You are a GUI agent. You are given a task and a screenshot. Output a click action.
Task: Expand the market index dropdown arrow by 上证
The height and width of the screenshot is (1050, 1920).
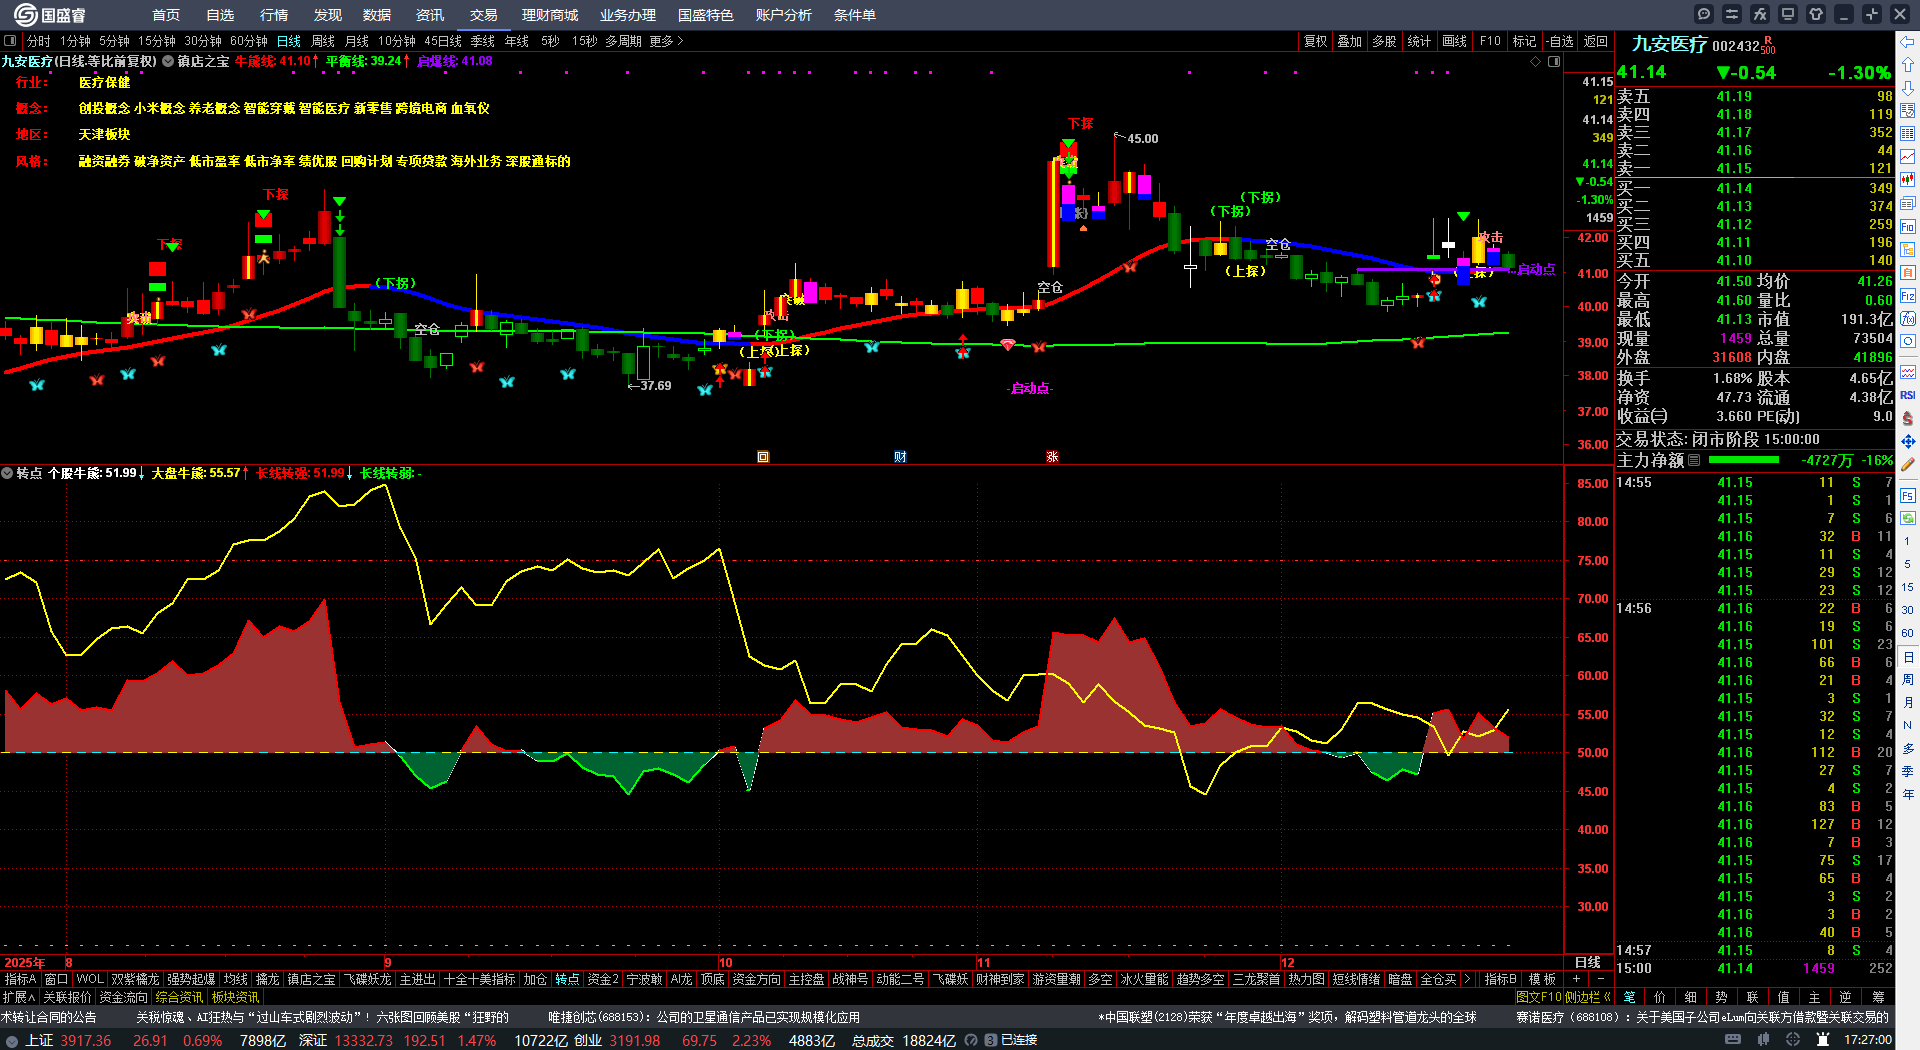pos(12,1041)
